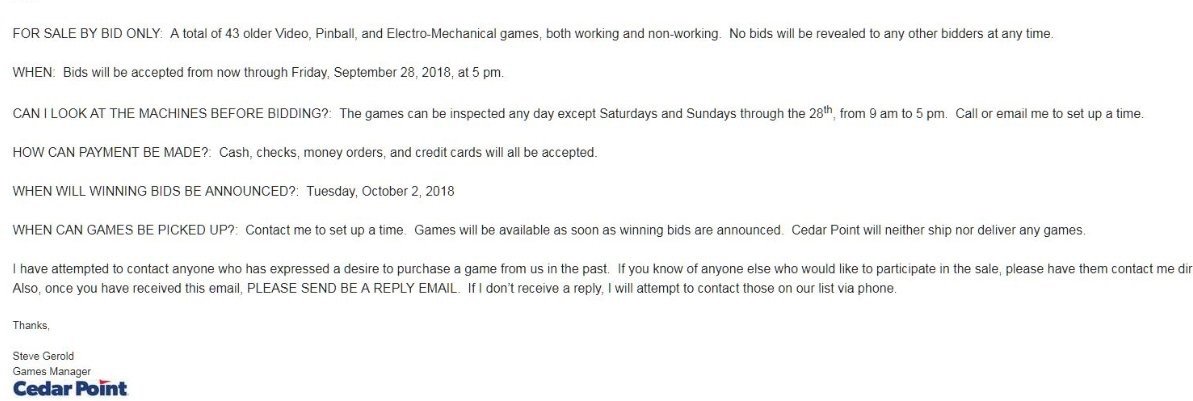Click the 'Thanks,' closing line
The image size is (1193, 401).
pos(31,326)
